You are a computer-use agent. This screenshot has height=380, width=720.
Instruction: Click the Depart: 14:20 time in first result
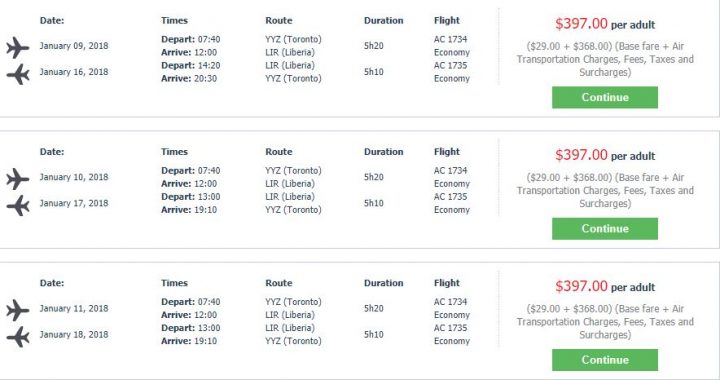click(191, 66)
